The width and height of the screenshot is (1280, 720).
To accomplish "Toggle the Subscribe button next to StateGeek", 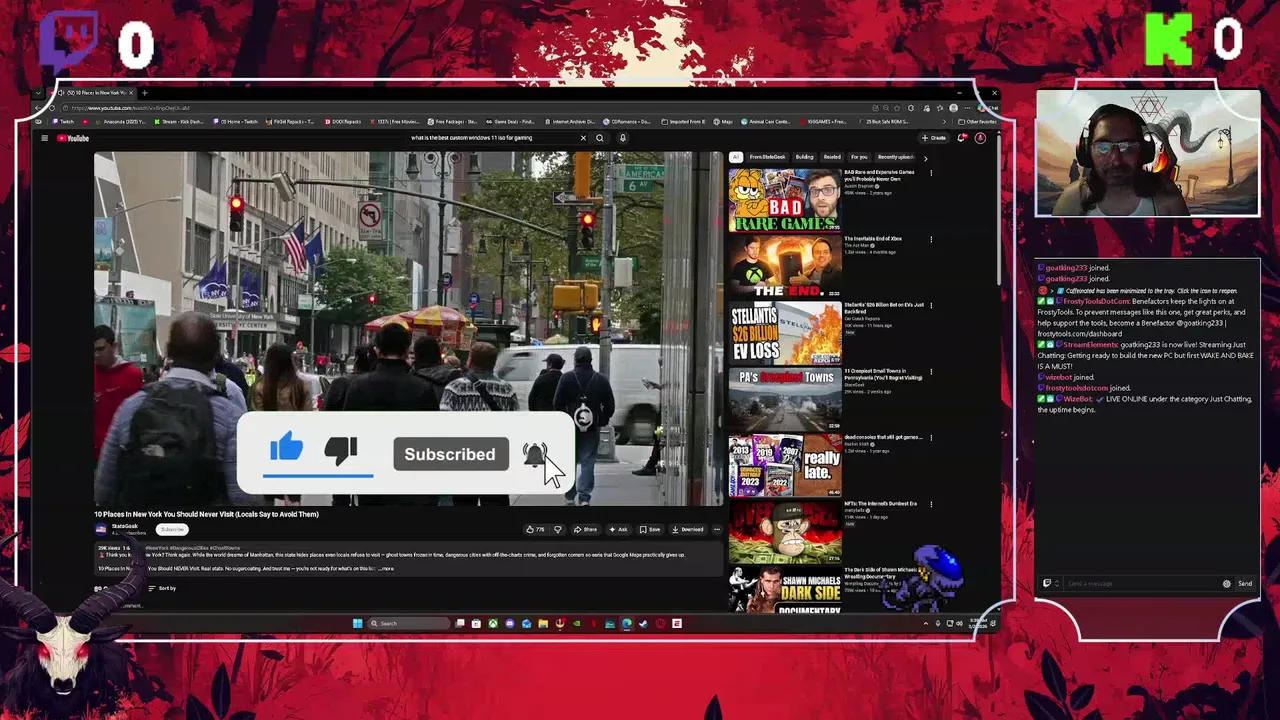I will coord(172,529).
